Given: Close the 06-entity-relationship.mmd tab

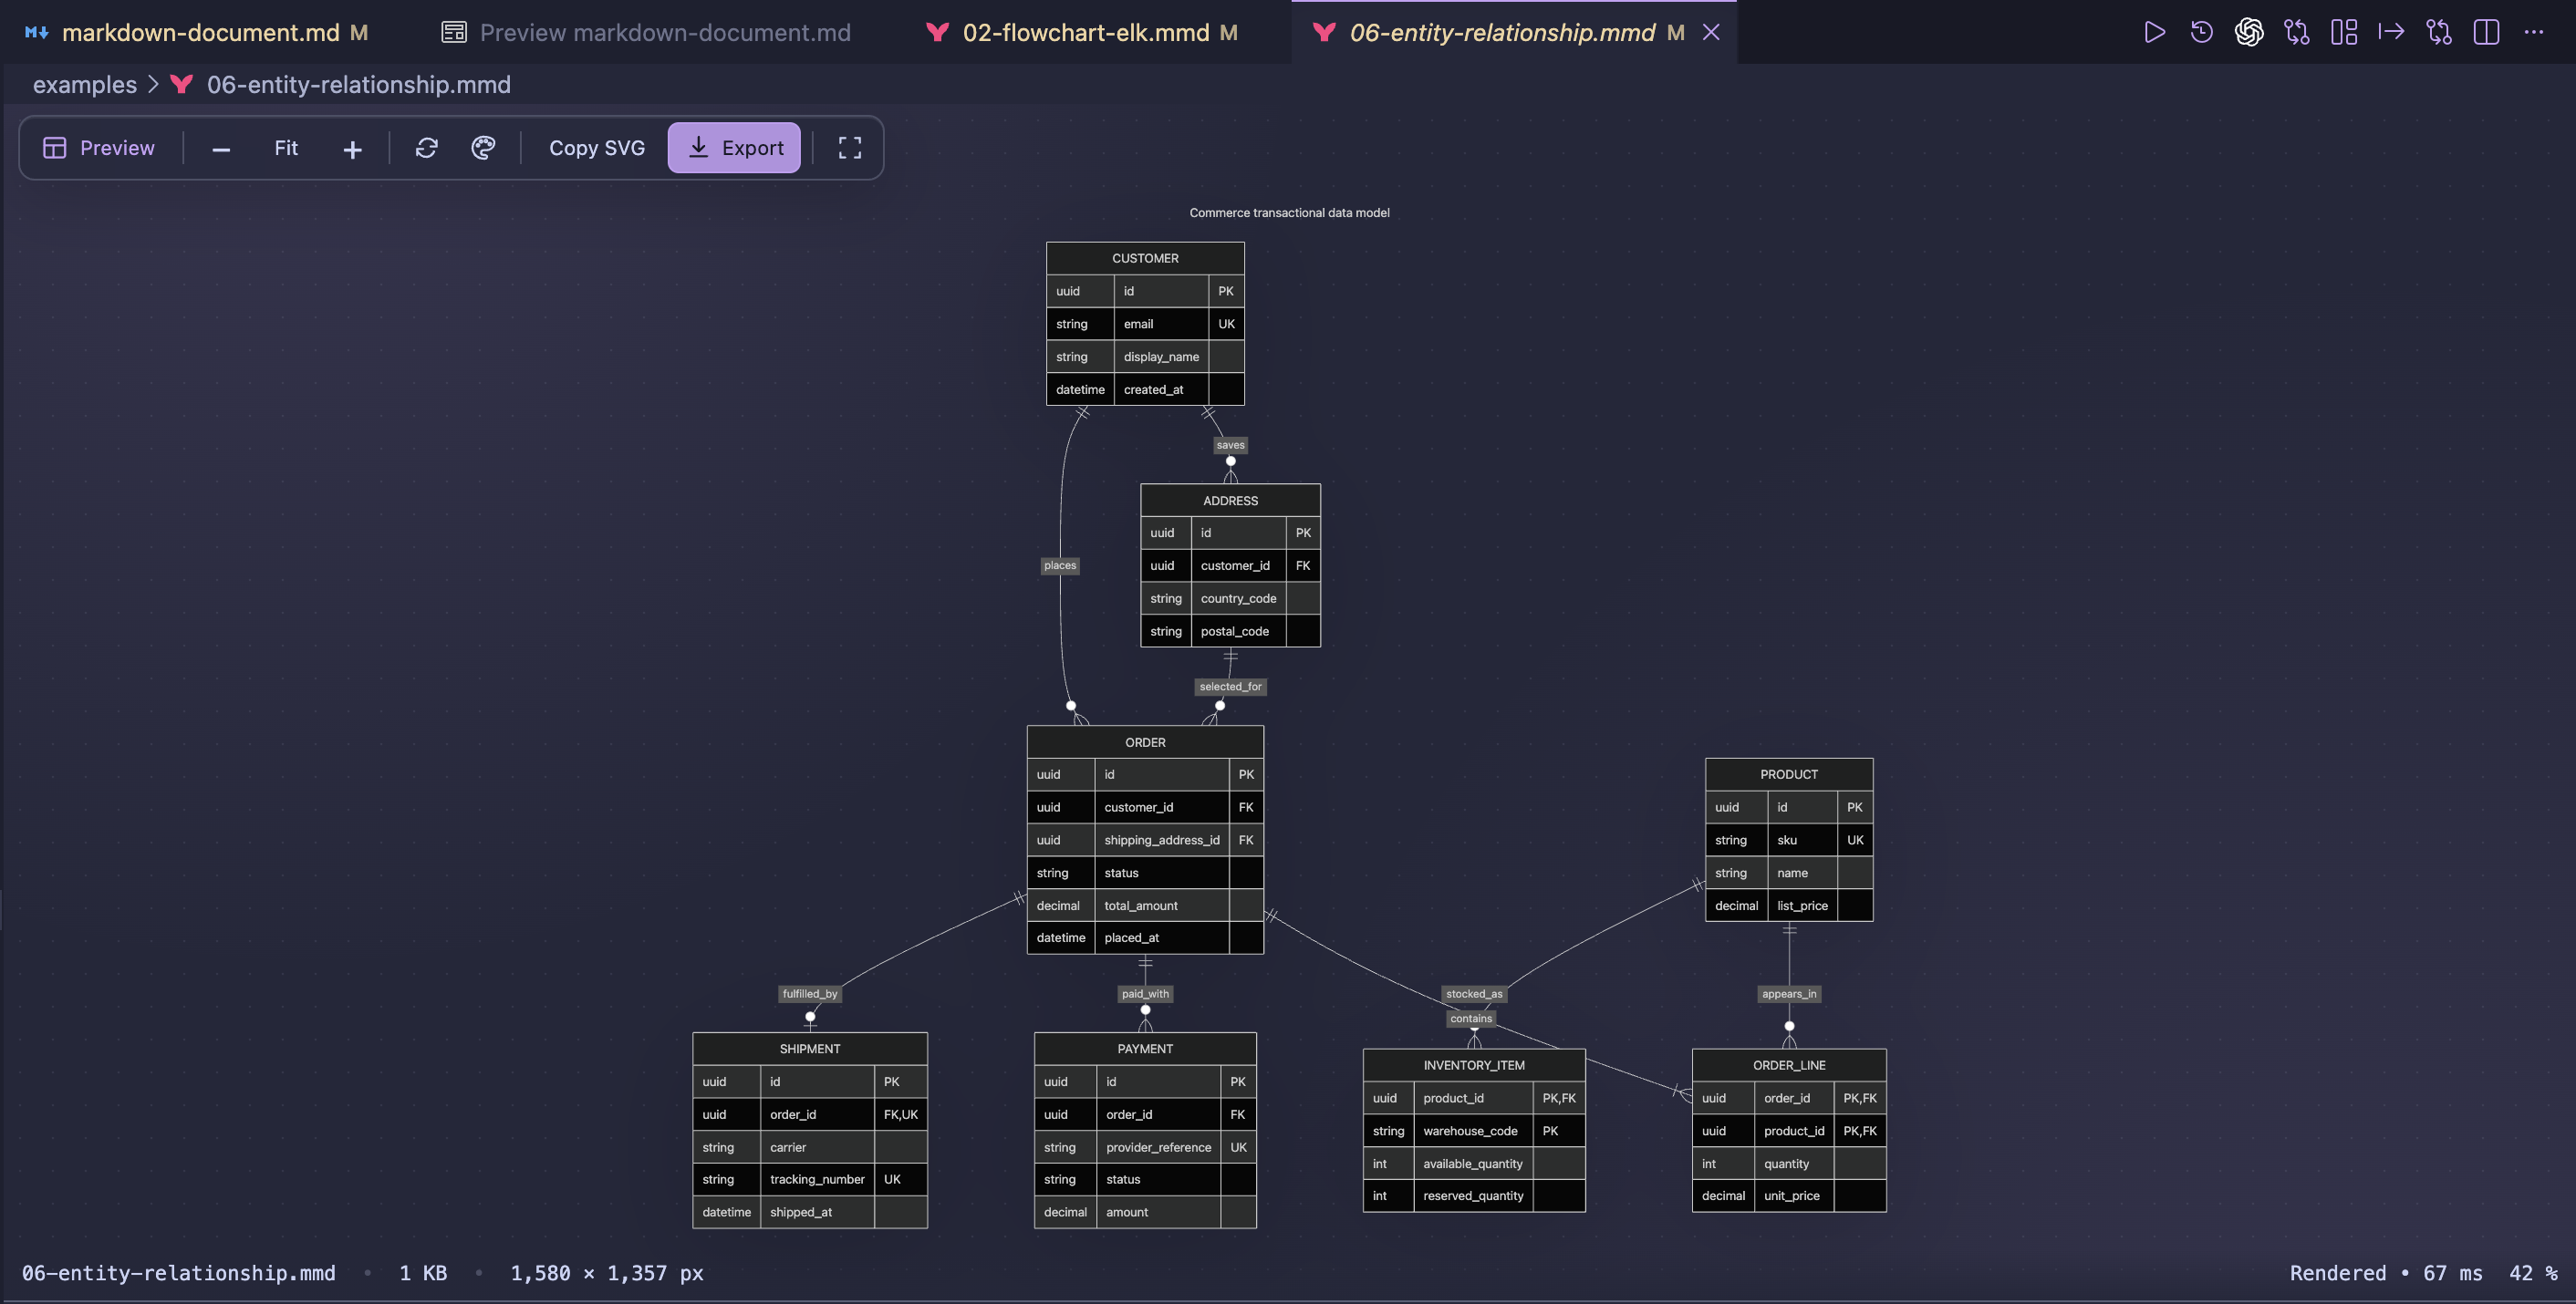Looking at the screenshot, I should [x=1711, y=32].
